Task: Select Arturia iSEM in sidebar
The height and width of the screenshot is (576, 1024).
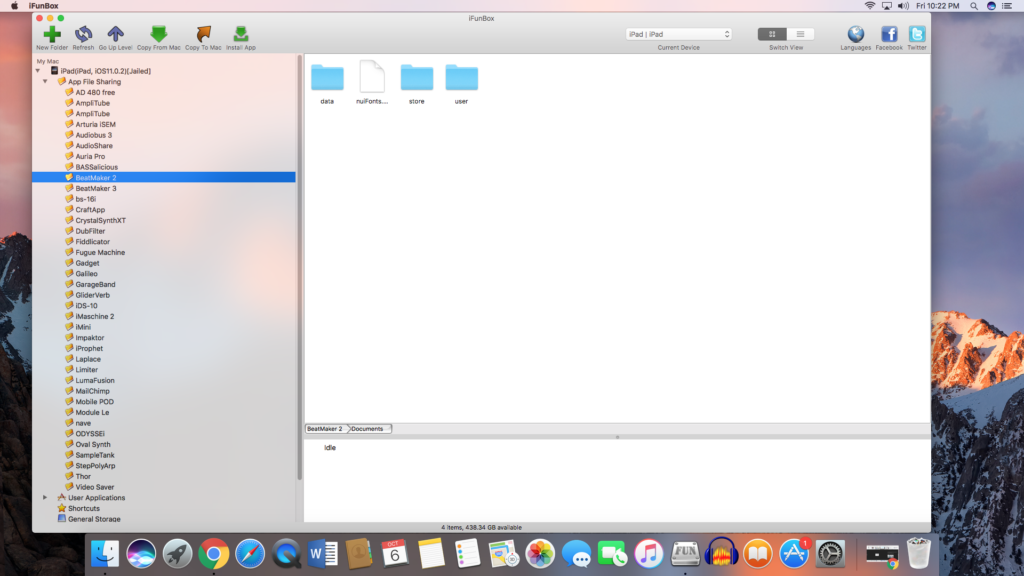Action: [95, 125]
